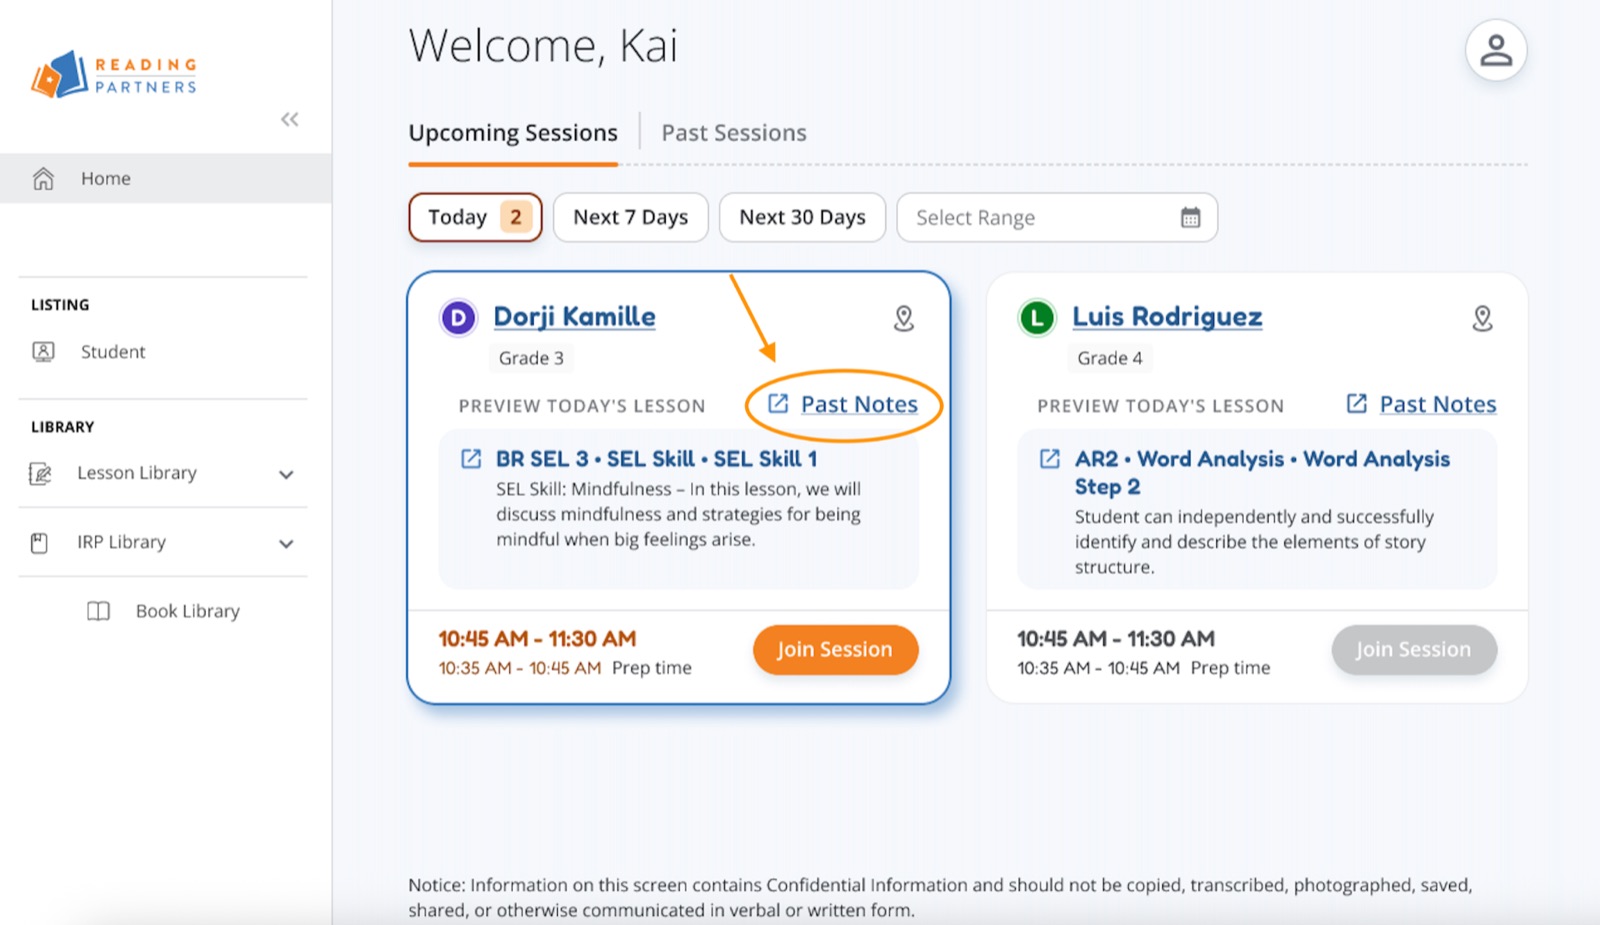Open Past Notes for Dorji Kamille
This screenshot has width=1600, height=925.
[859, 404]
